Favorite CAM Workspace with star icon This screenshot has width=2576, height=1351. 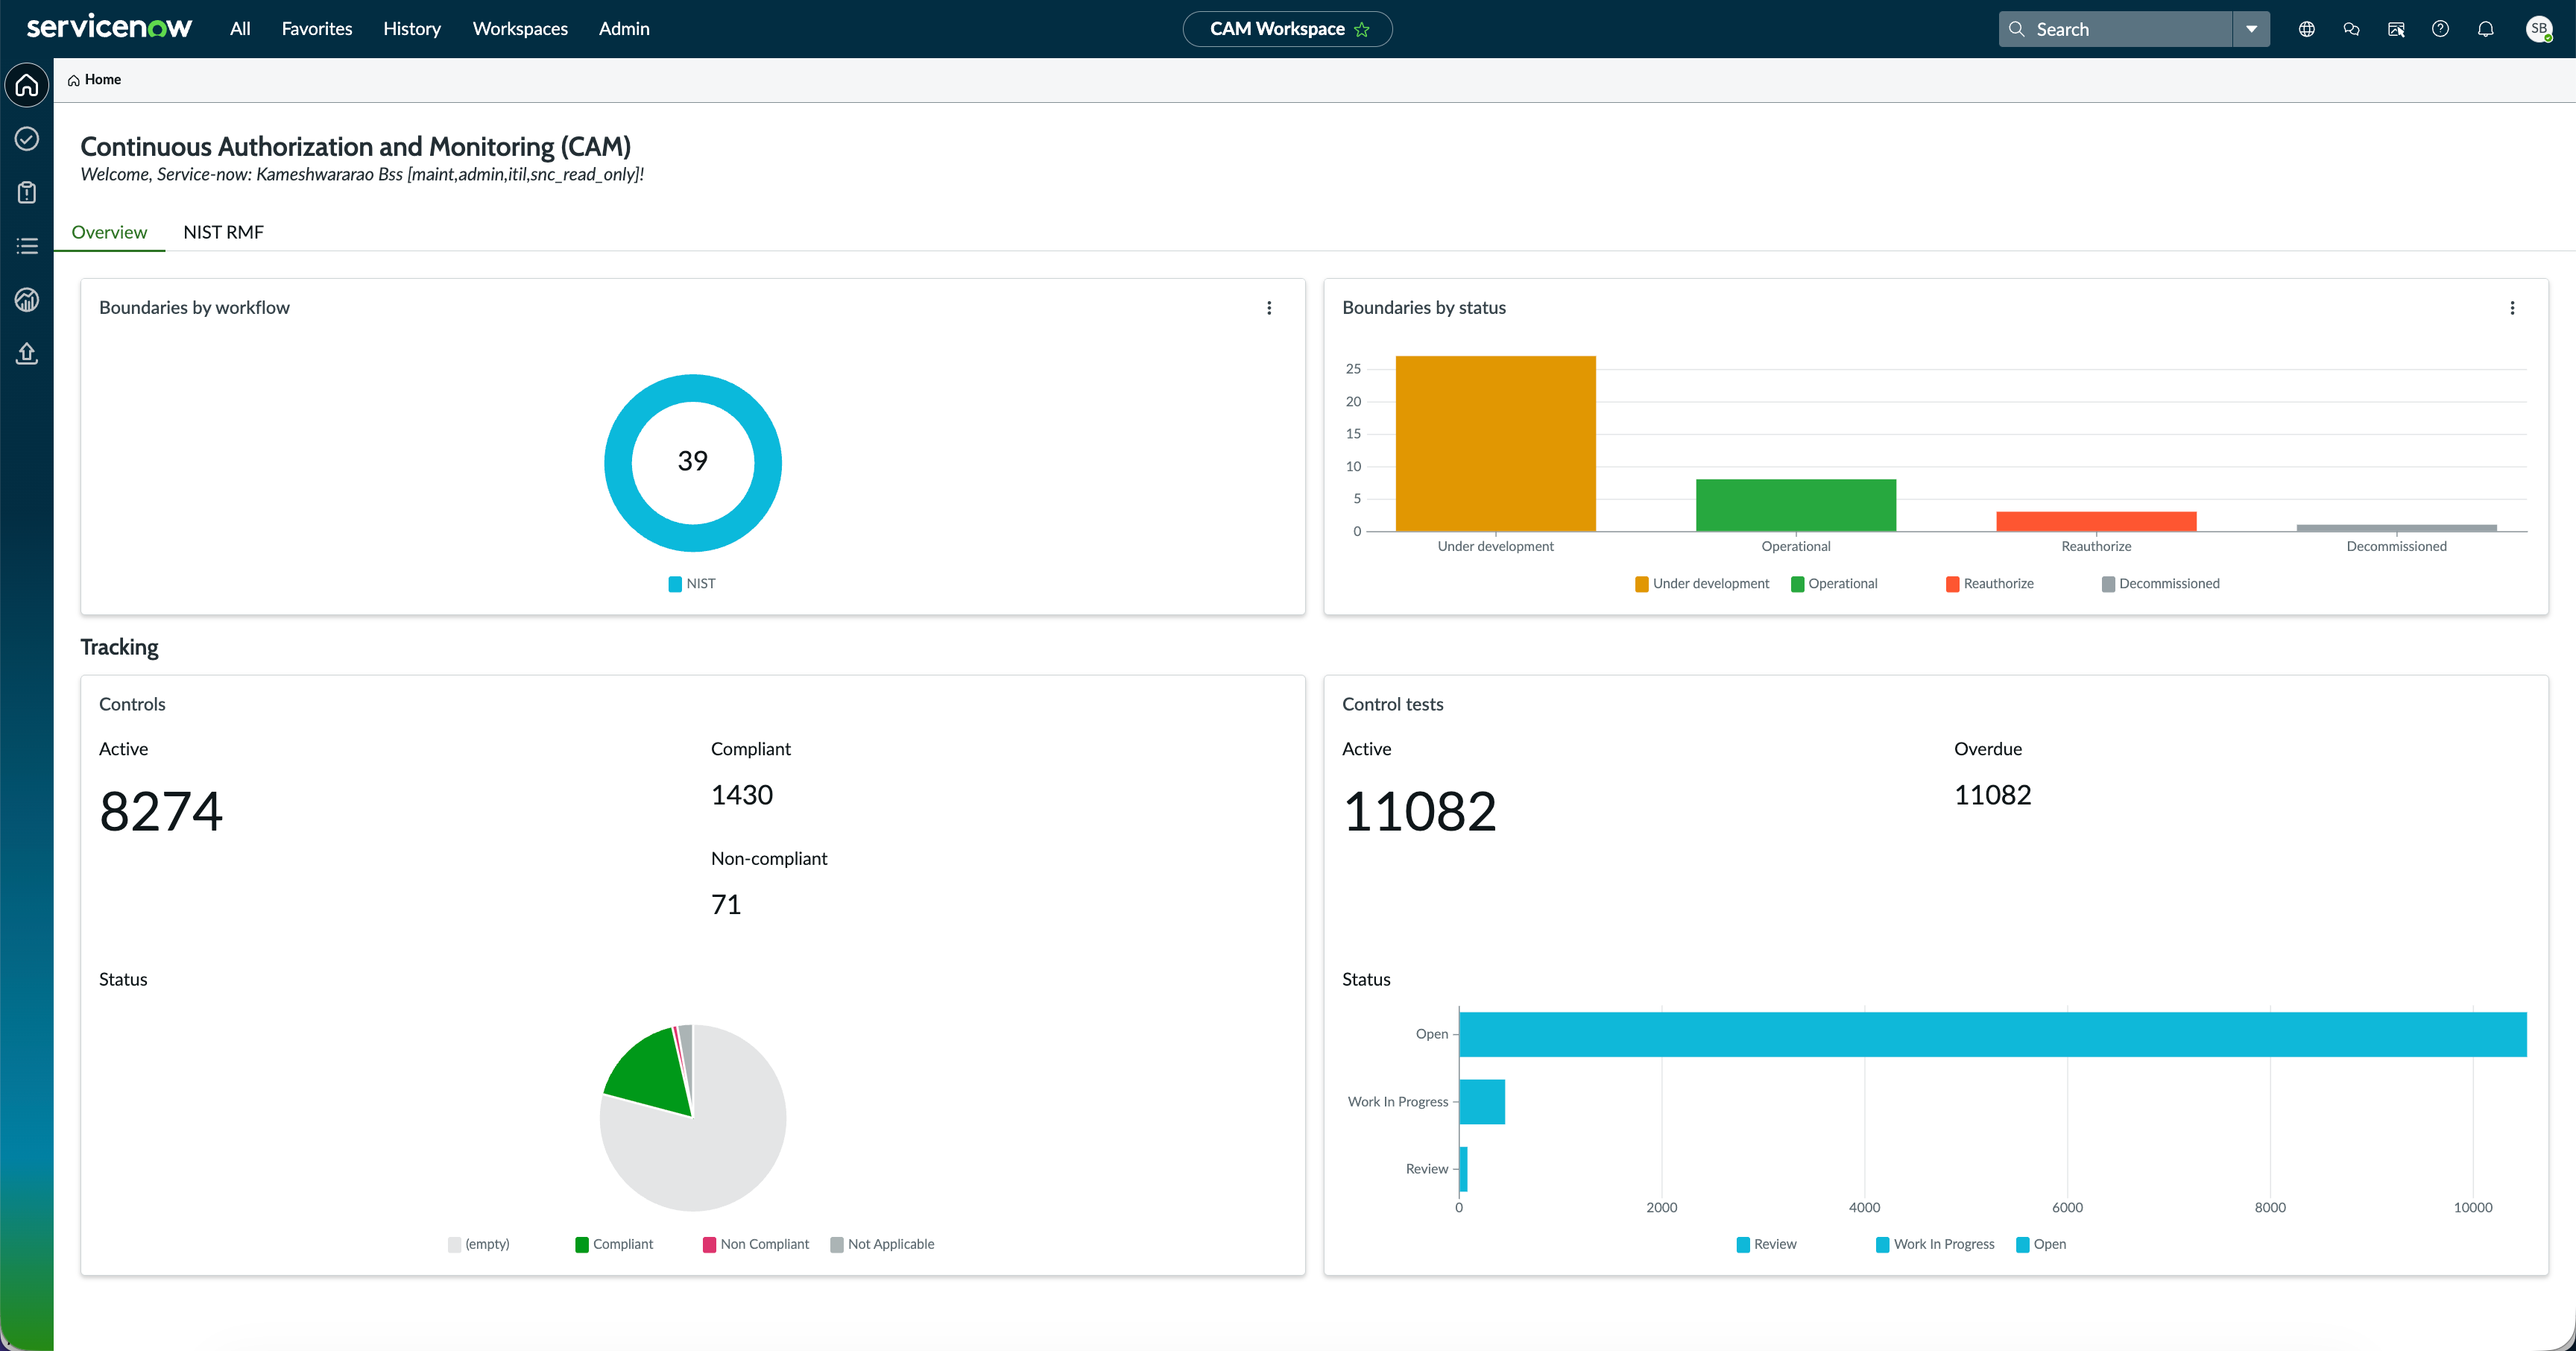click(1362, 30)
